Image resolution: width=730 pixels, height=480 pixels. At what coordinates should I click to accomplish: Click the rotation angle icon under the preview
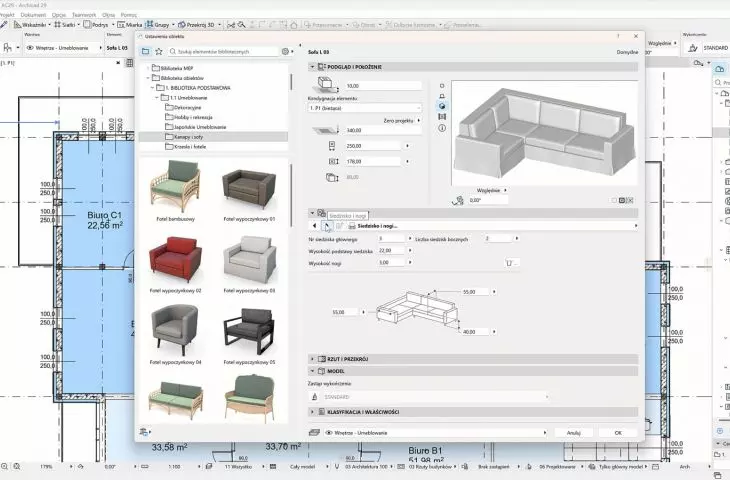pos(458,200)
